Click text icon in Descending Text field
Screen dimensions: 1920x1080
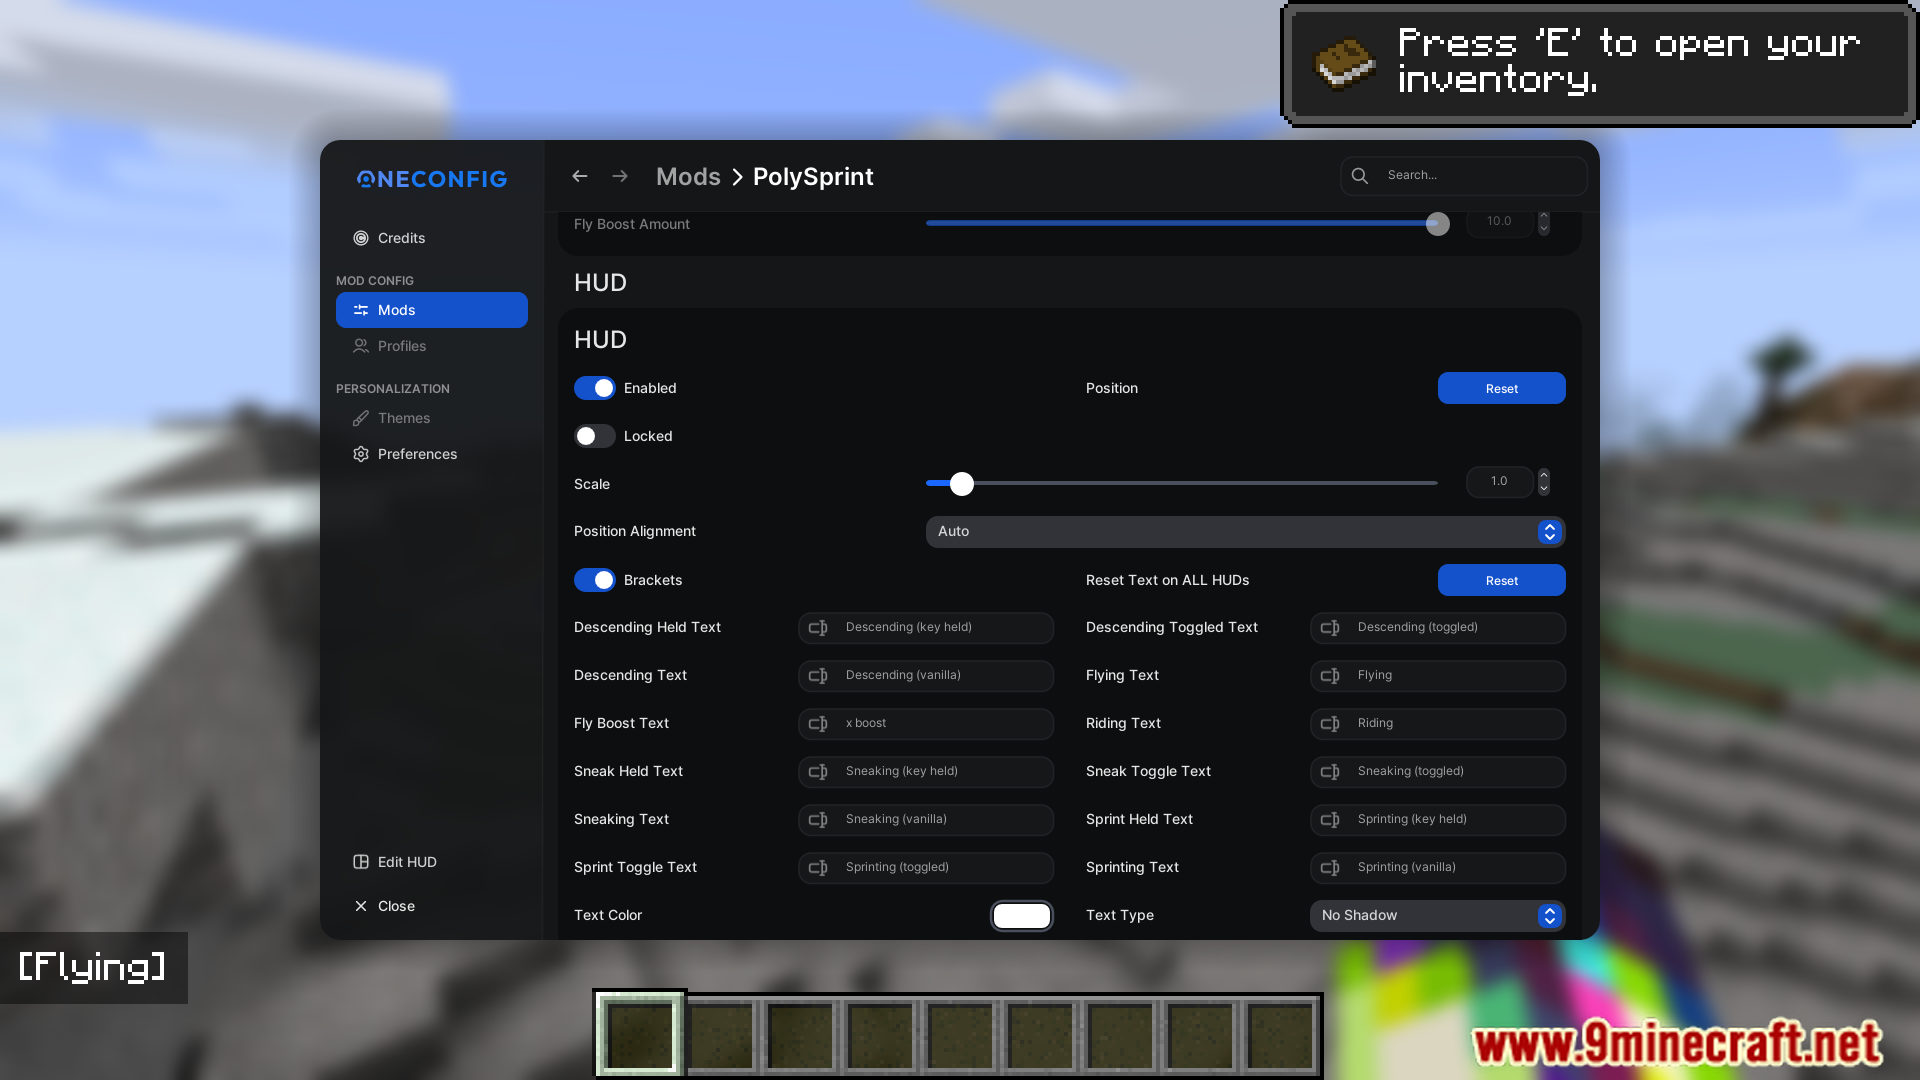pos(818,676)
